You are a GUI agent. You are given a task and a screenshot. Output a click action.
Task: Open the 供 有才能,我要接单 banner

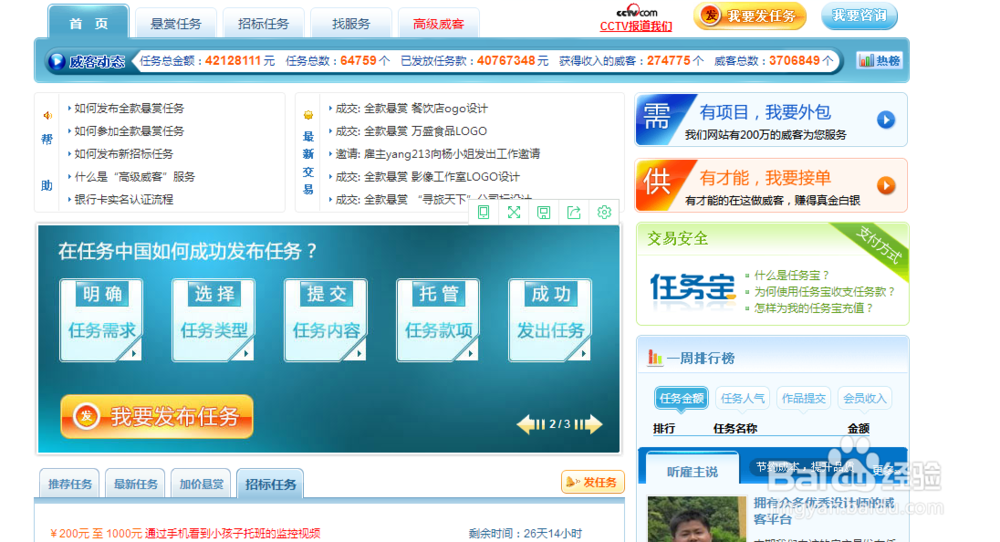point(771,186)
